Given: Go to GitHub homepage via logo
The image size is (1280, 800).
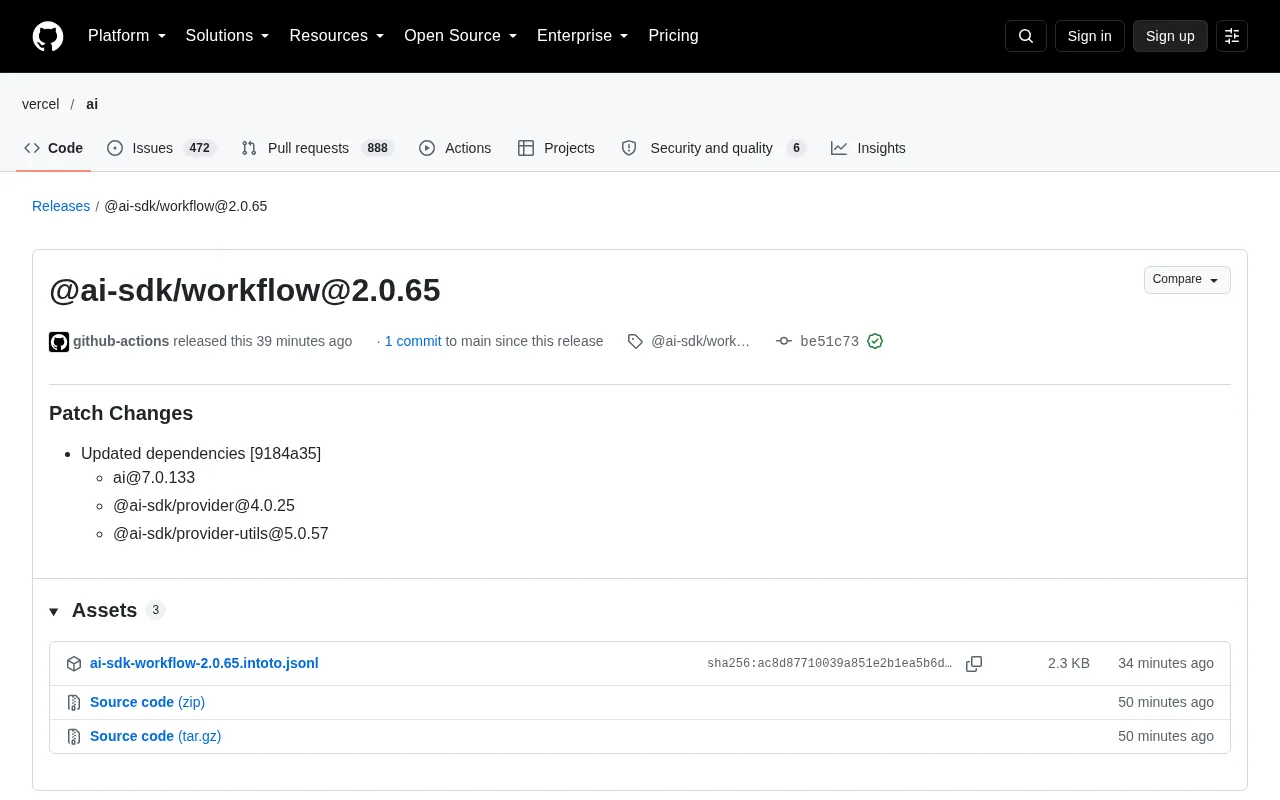Looking at the screenshot, I should 48,36.
